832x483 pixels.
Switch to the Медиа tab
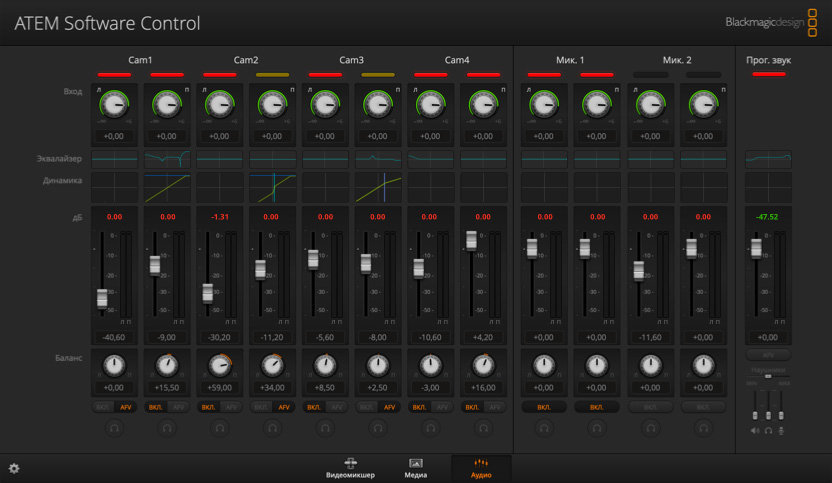[416, 468]
